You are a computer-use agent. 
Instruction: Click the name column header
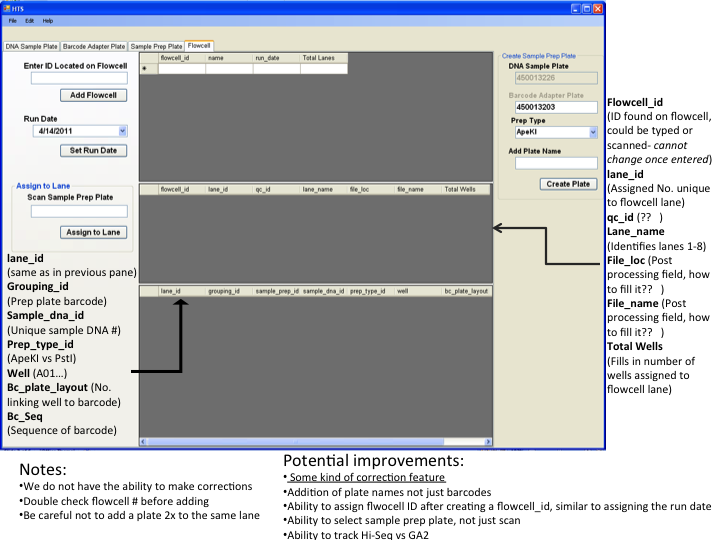coord(229,58)
